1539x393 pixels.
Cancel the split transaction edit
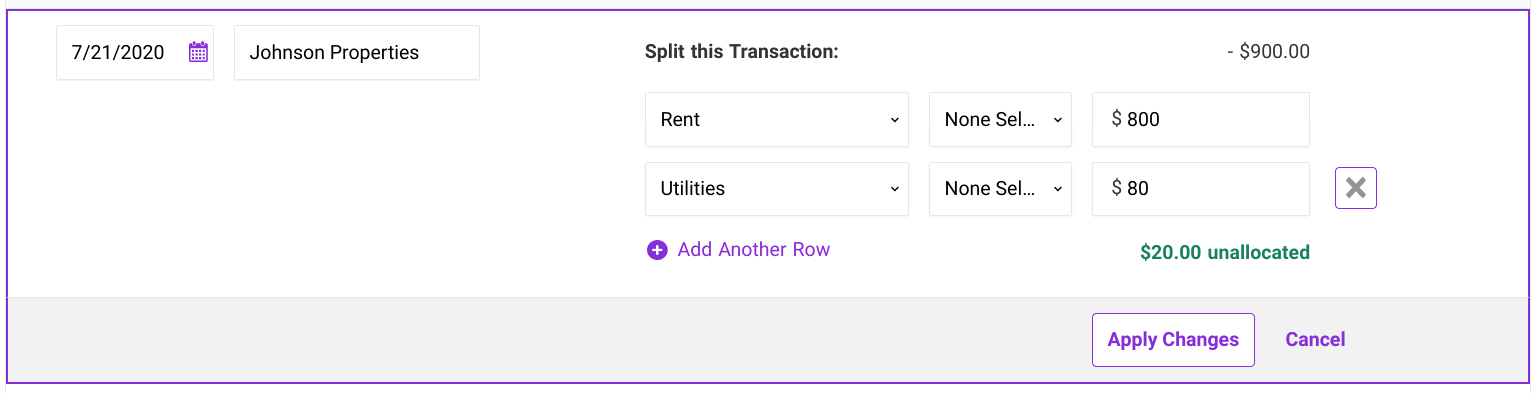[1315, 340]
